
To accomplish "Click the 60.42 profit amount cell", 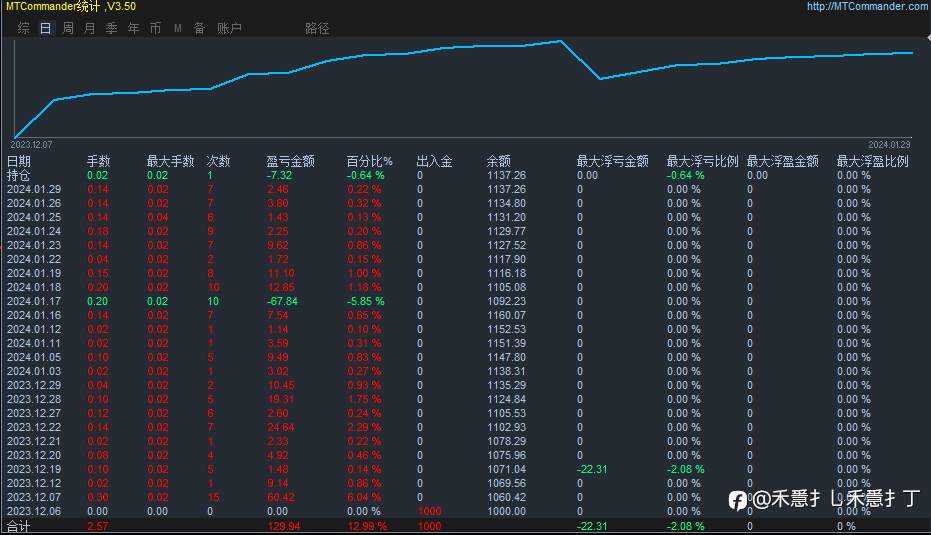I will 281,498.
